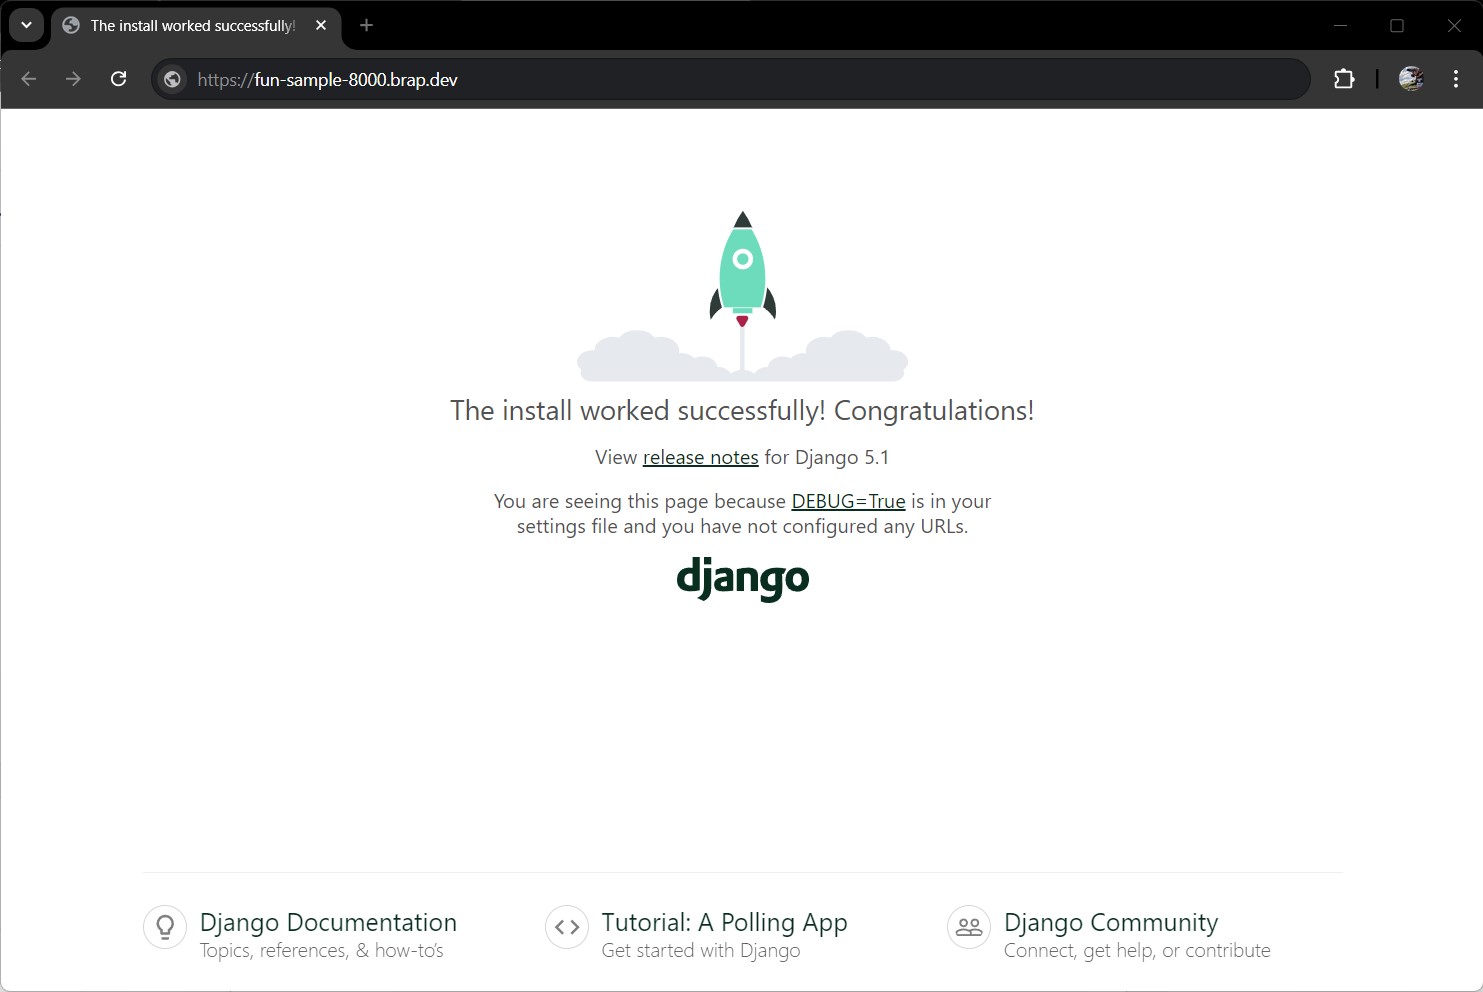This screenshot has width=1483, height=992.
Task: Open browser extensions via the puzzle icon
Action: (x=1343, y=79)
